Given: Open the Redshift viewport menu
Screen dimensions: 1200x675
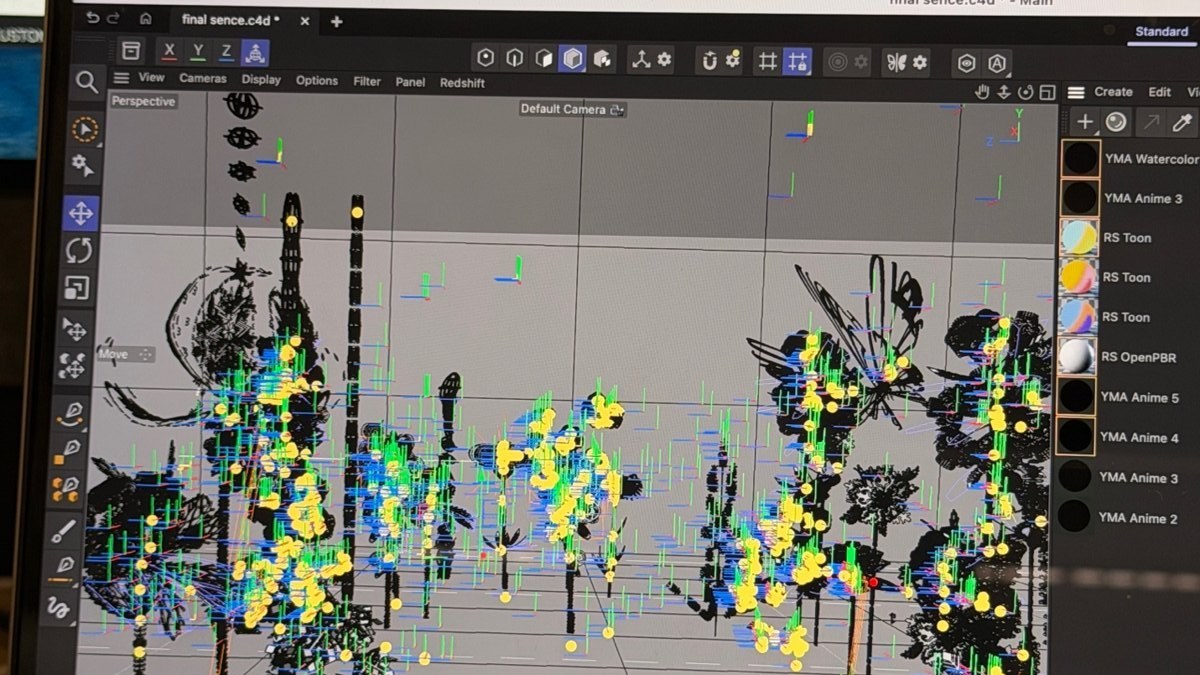Looking at the screenshot, I should point(463,82).
